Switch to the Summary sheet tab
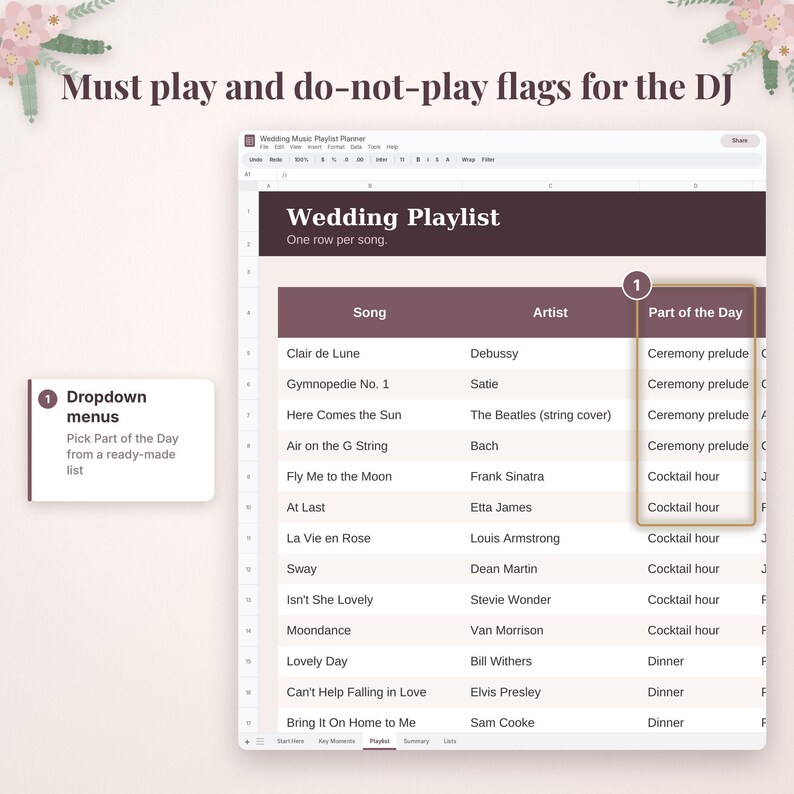This screenshot has width=794, height=794. tap(416, 741)
